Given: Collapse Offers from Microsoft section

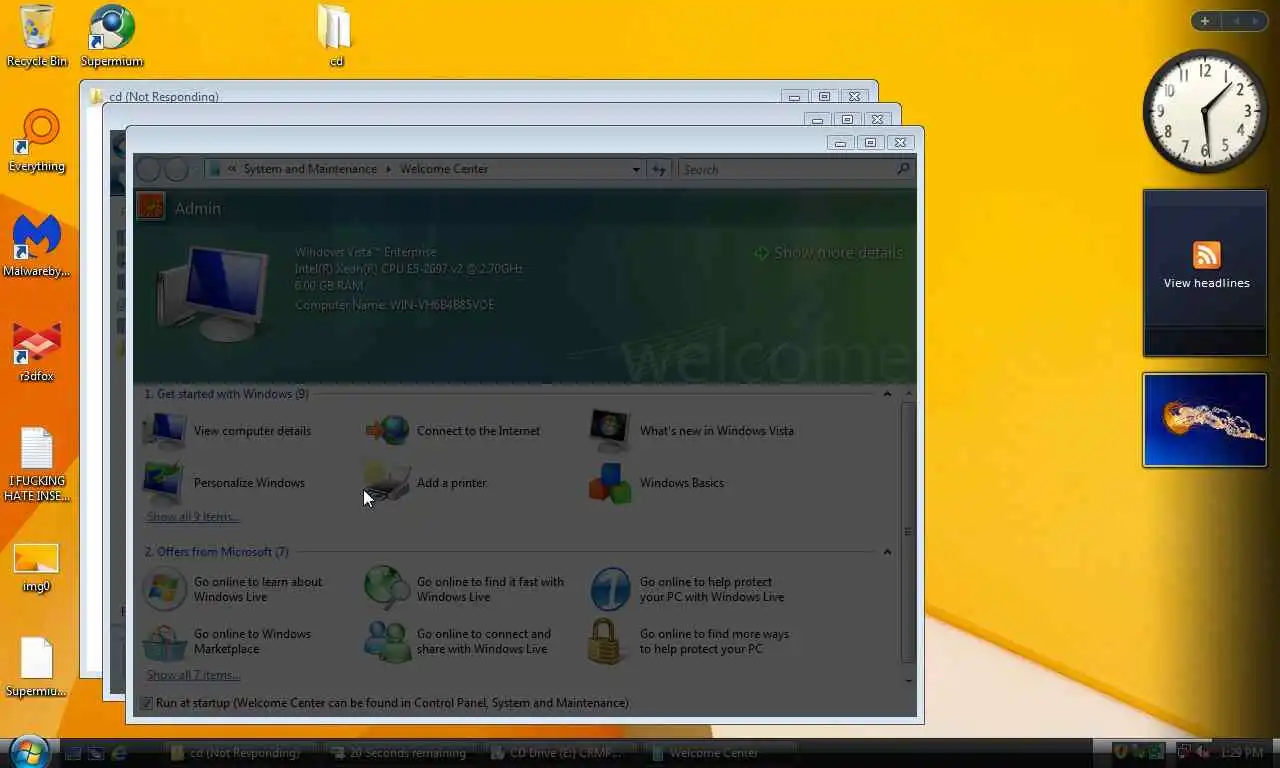Looking at the screenshot, I should coord(887,552).
